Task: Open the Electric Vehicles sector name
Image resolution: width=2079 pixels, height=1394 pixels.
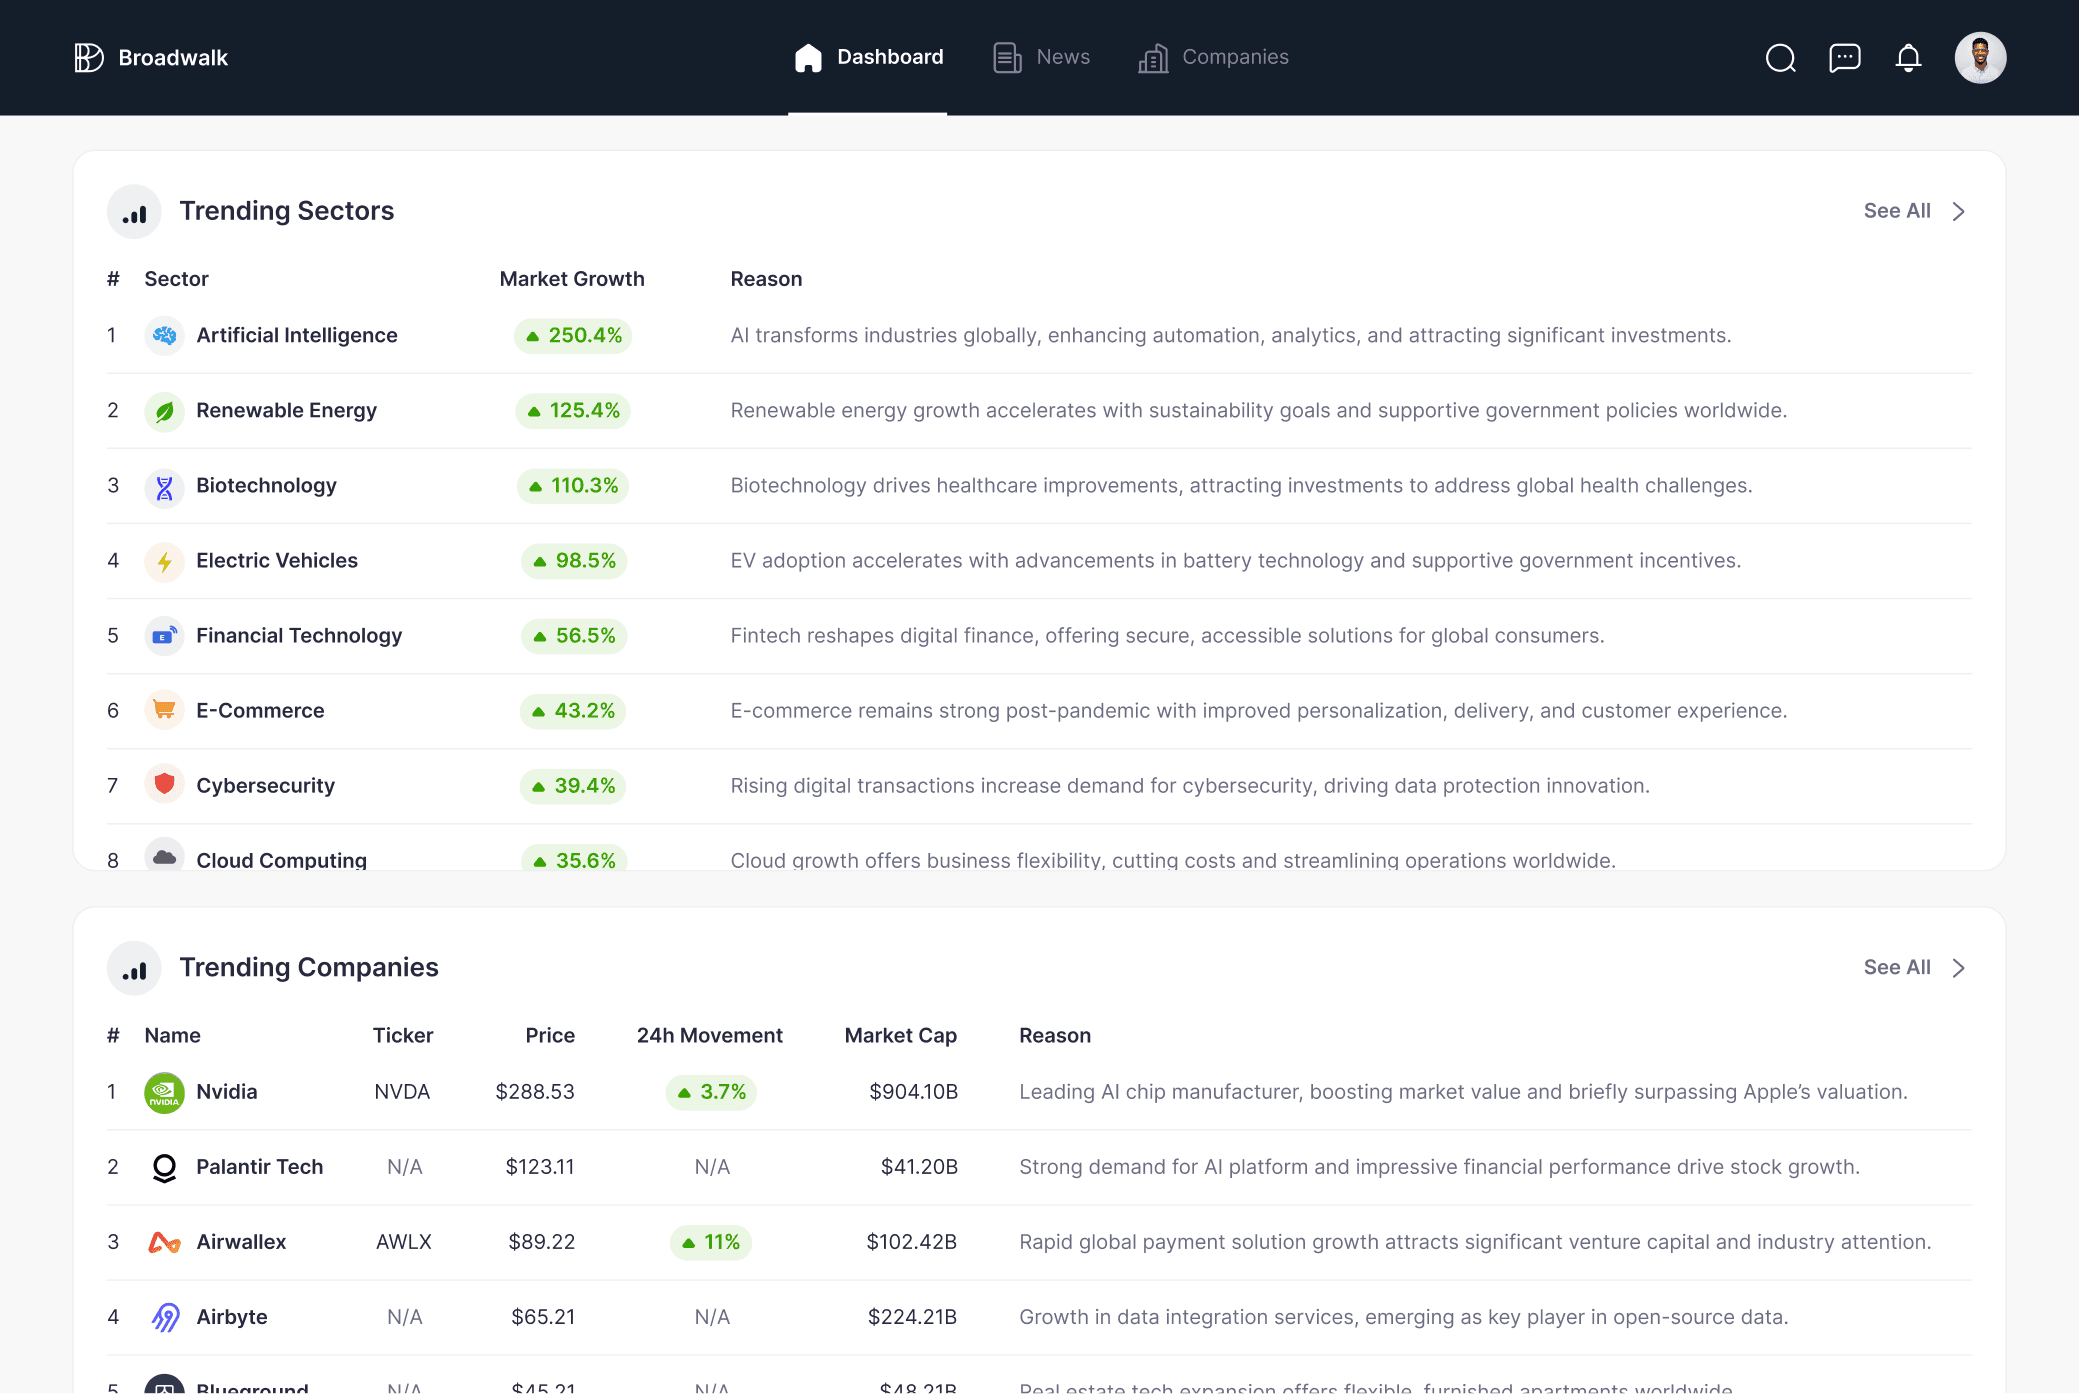Action: coord(277,560)
